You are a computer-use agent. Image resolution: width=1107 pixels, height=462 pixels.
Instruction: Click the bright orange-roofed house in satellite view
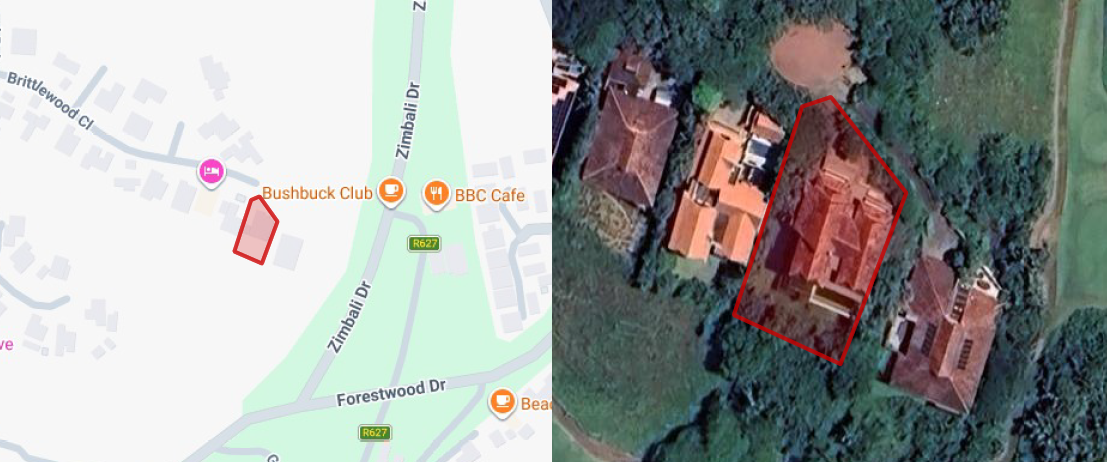(x=722, y=191)
